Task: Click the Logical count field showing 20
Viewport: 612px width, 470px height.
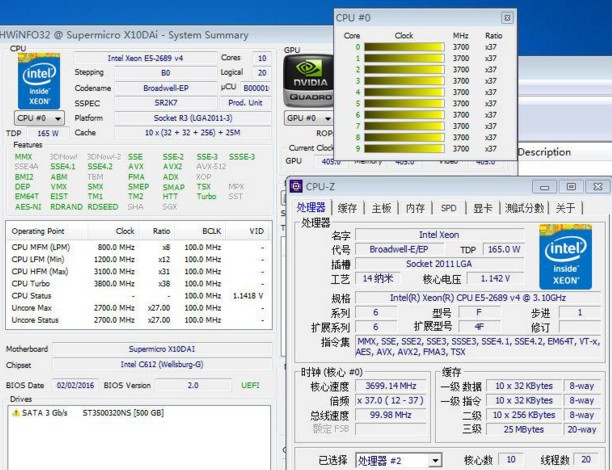Action: (x=262, y=73)
